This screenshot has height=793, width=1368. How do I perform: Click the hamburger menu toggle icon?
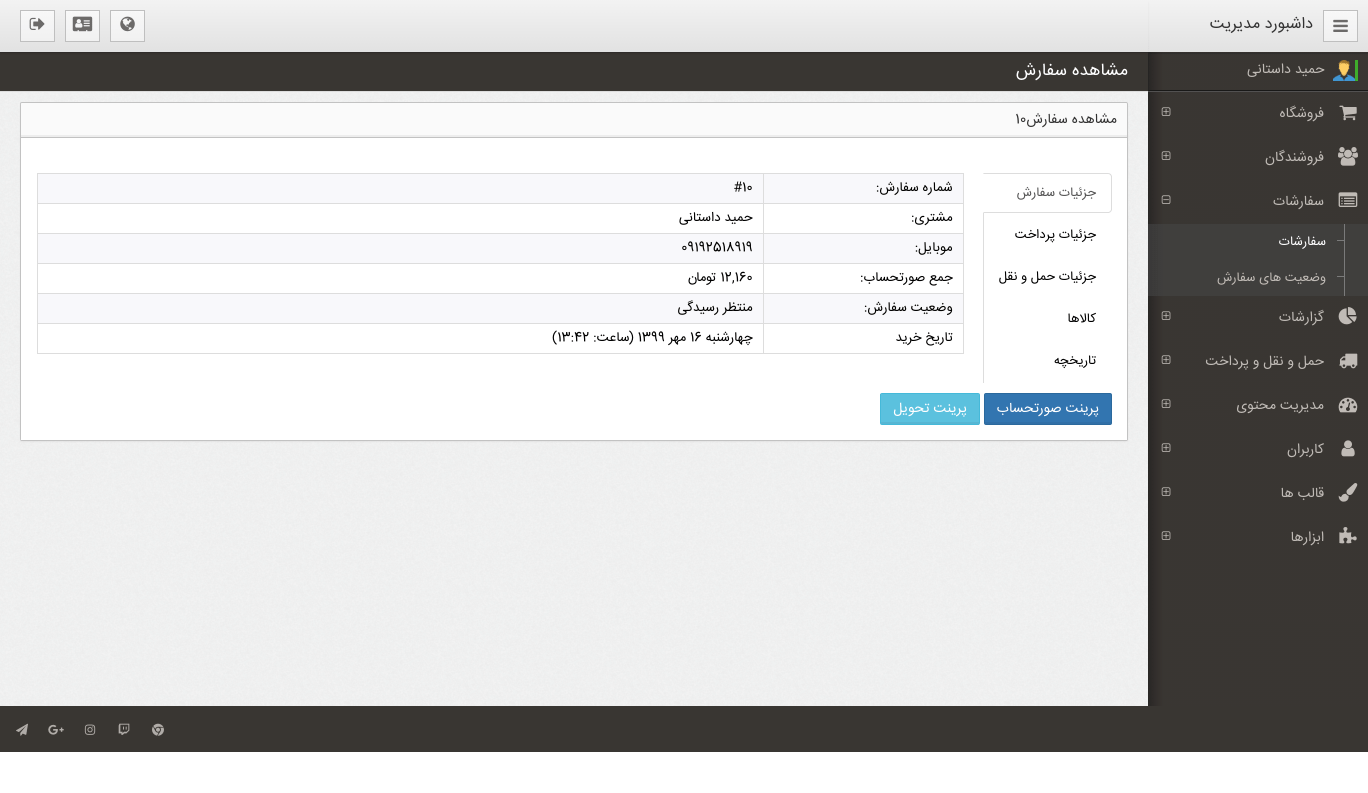(1340, 26)
